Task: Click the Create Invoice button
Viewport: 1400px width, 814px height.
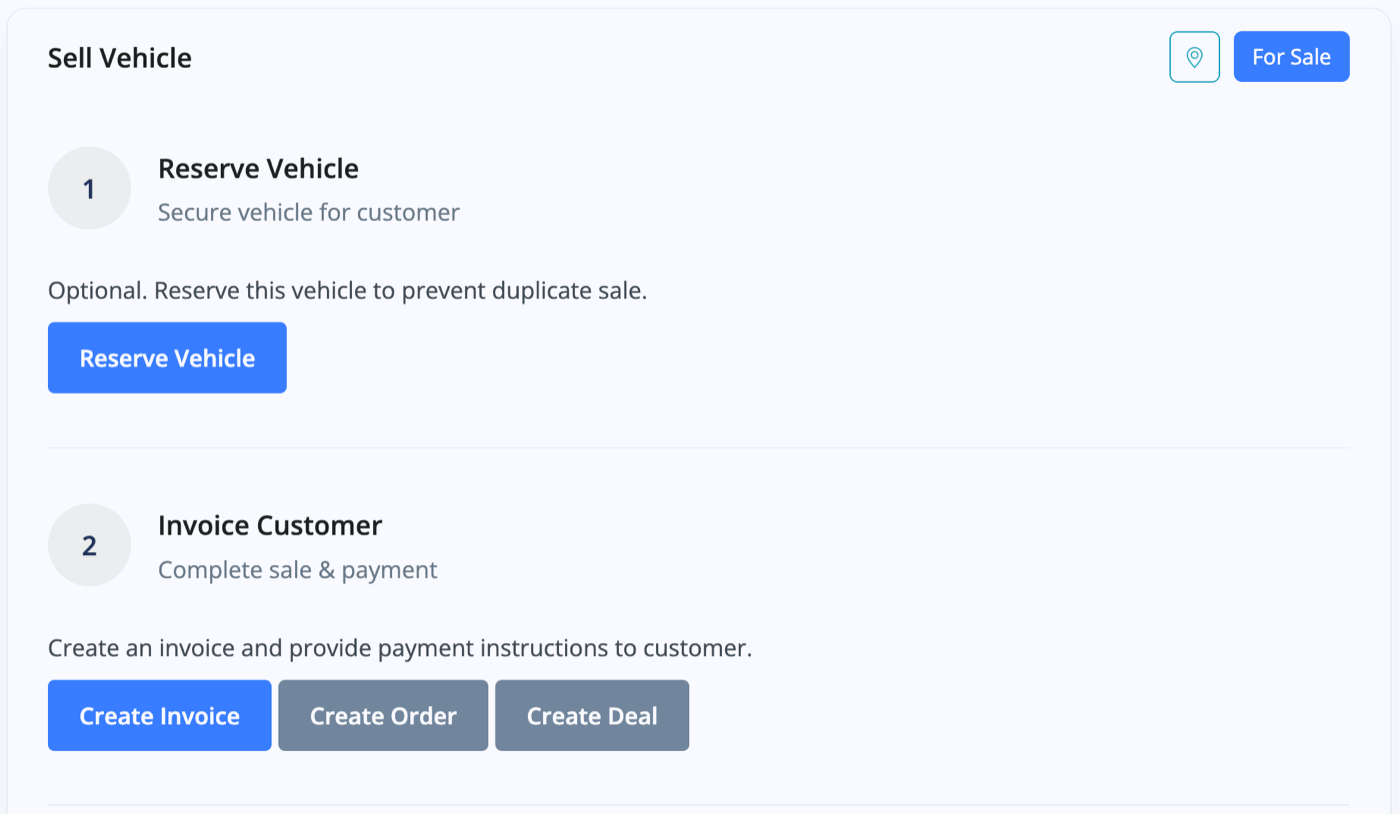Action: pyautogui.click(x=160, y=716)
